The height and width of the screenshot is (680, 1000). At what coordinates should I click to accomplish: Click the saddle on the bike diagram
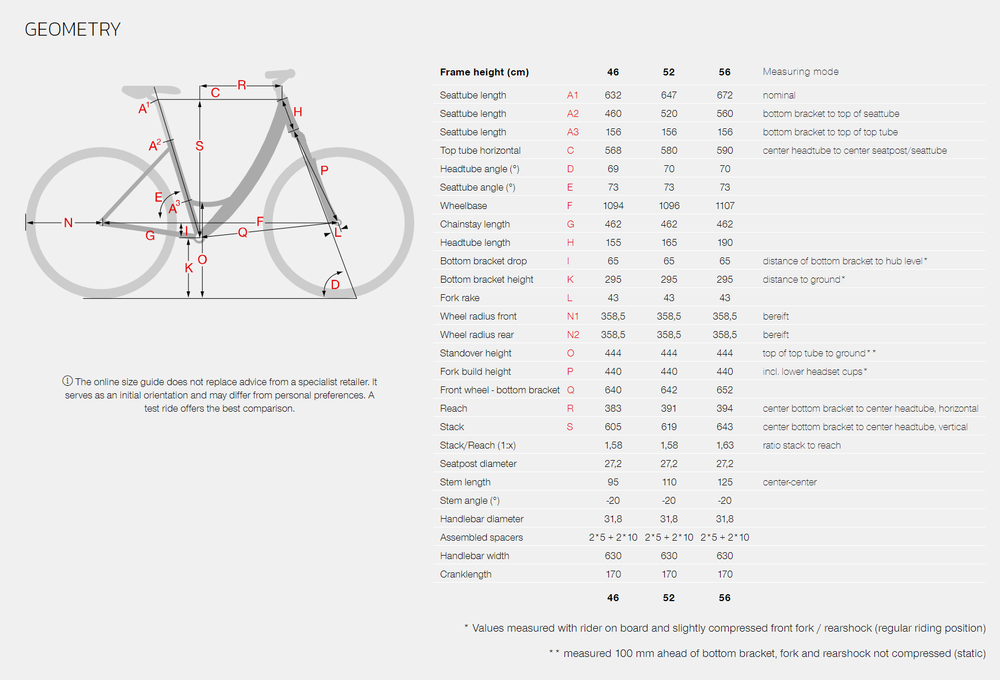[x=157, y=86]
